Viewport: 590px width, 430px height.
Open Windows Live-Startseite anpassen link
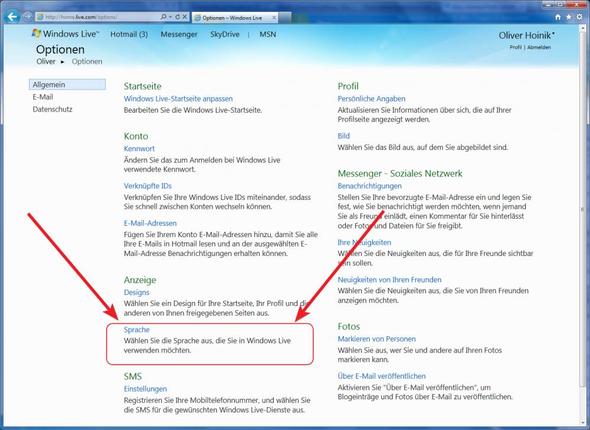178,99
